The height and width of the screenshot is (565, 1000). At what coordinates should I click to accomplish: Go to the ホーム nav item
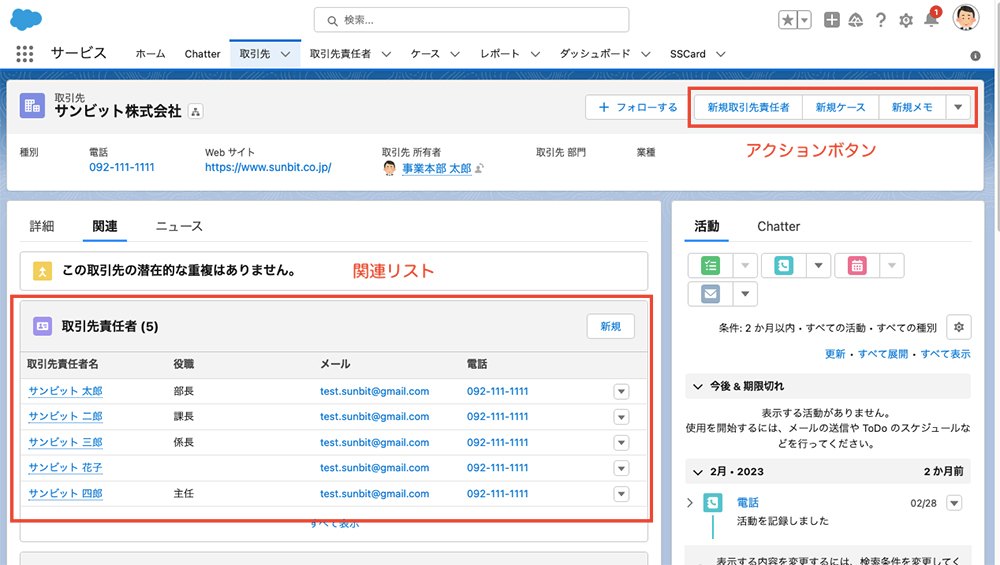click(x=151, y=54)
